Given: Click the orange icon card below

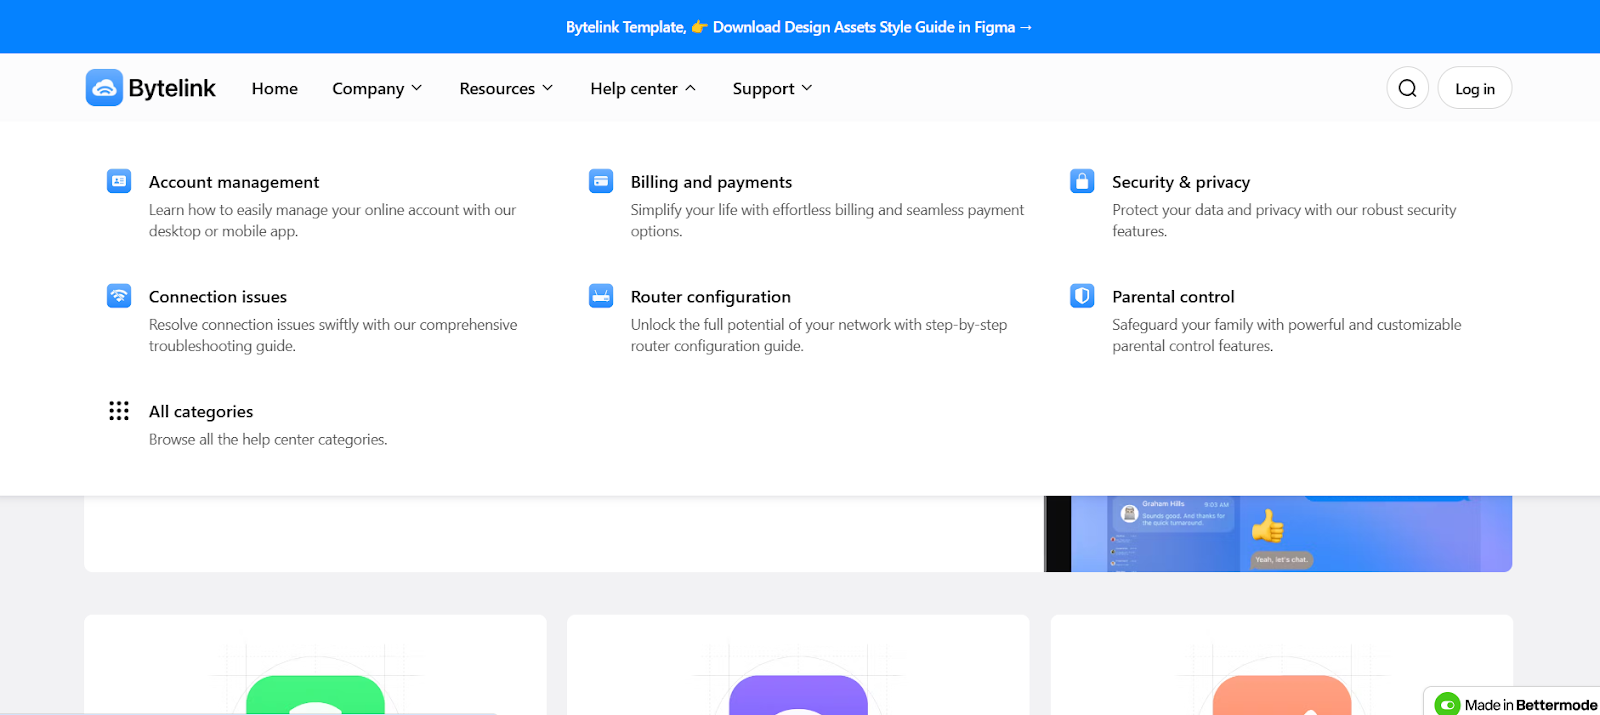Looking at the screenshot, I should point(1281,665).
